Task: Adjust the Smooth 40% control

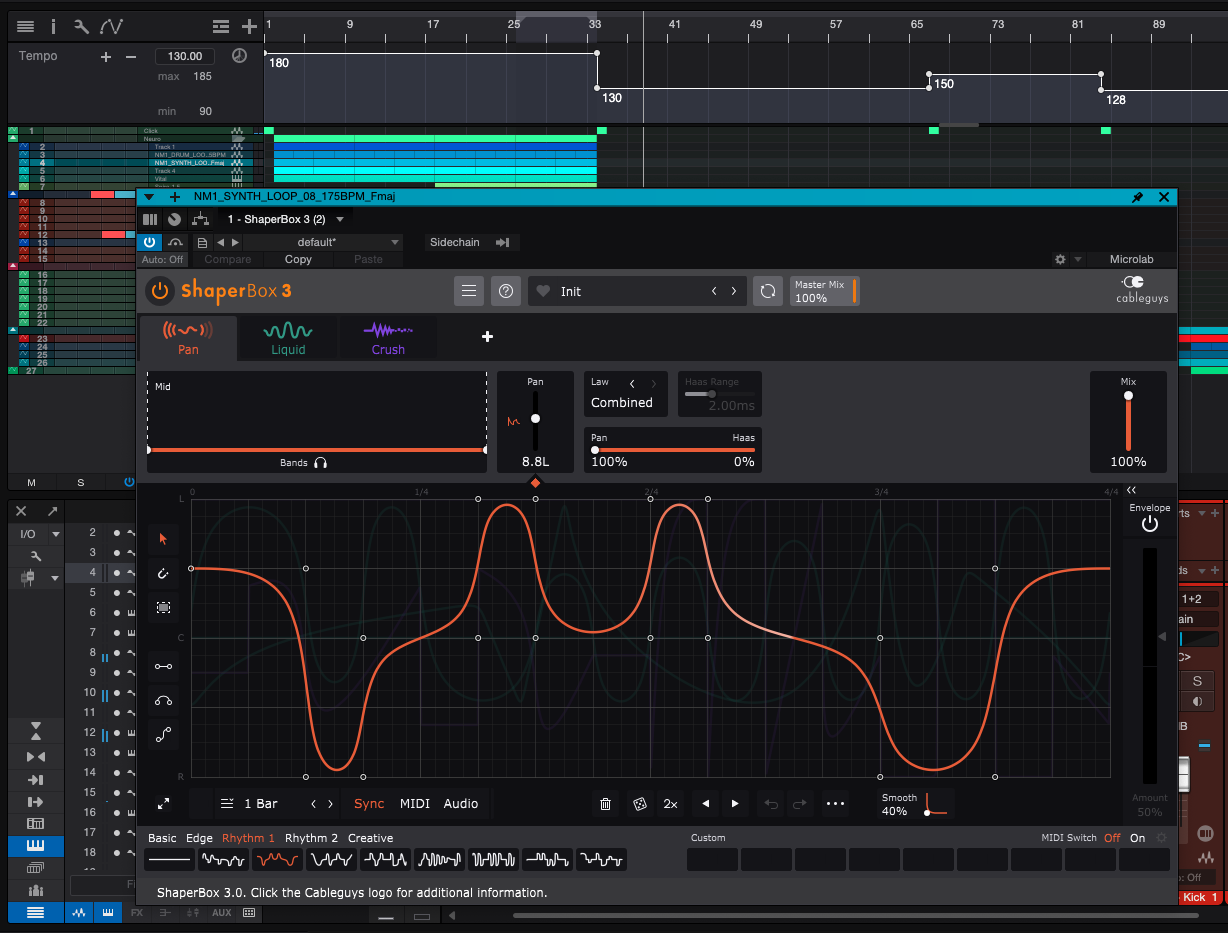Action: pos(917,804)
